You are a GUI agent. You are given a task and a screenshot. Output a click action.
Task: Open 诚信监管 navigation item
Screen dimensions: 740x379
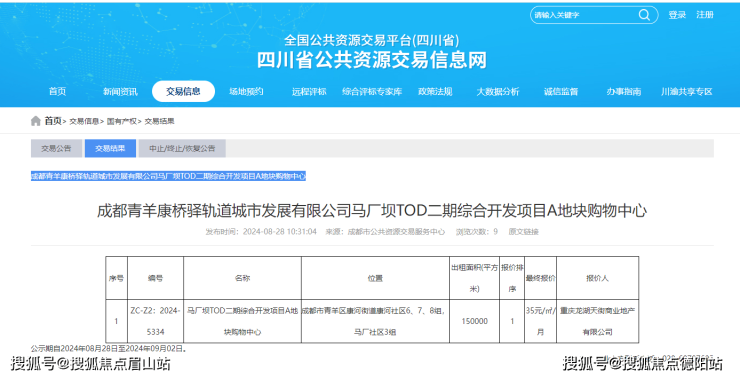[x=561, y=92]
